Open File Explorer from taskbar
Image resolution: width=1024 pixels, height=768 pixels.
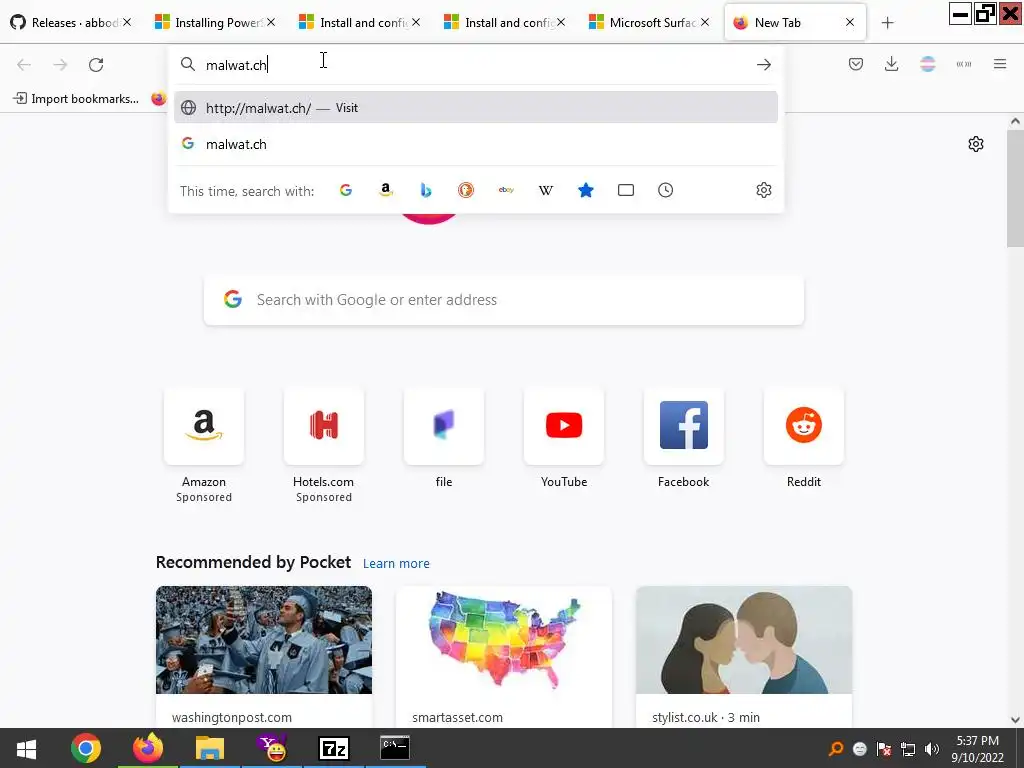click(210, 748)
